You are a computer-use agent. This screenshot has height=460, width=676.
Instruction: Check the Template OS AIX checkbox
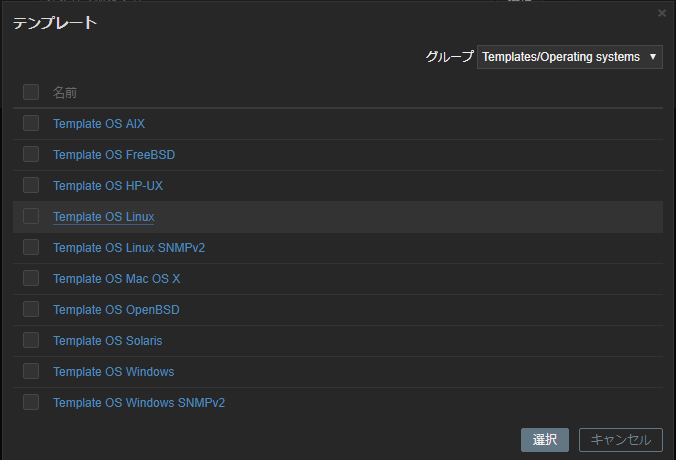(x=31, y=123)
